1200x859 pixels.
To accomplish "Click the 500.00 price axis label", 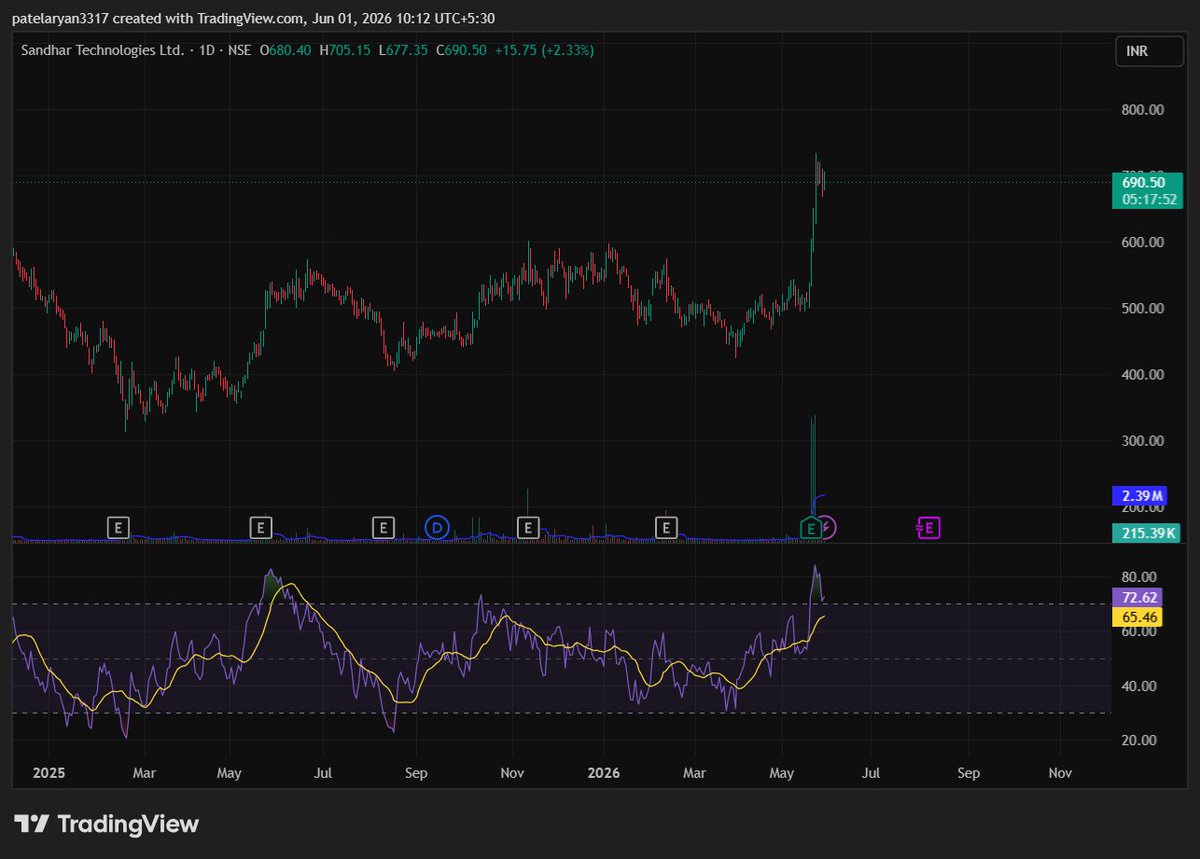I will (x=1142, y=309).
